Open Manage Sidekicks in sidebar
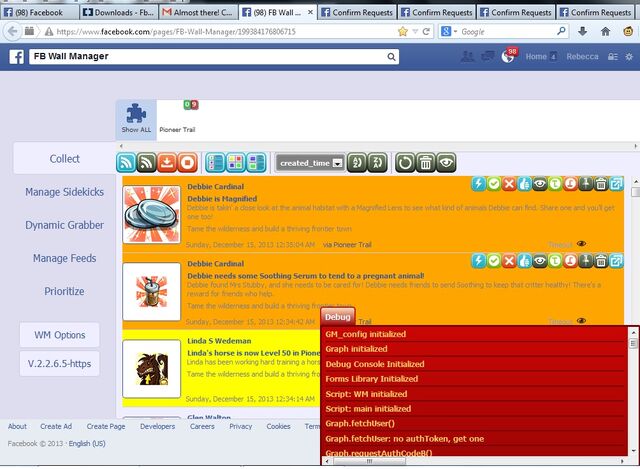The height and width of the screenshot is (469, 640). click(x=64, y=192)
